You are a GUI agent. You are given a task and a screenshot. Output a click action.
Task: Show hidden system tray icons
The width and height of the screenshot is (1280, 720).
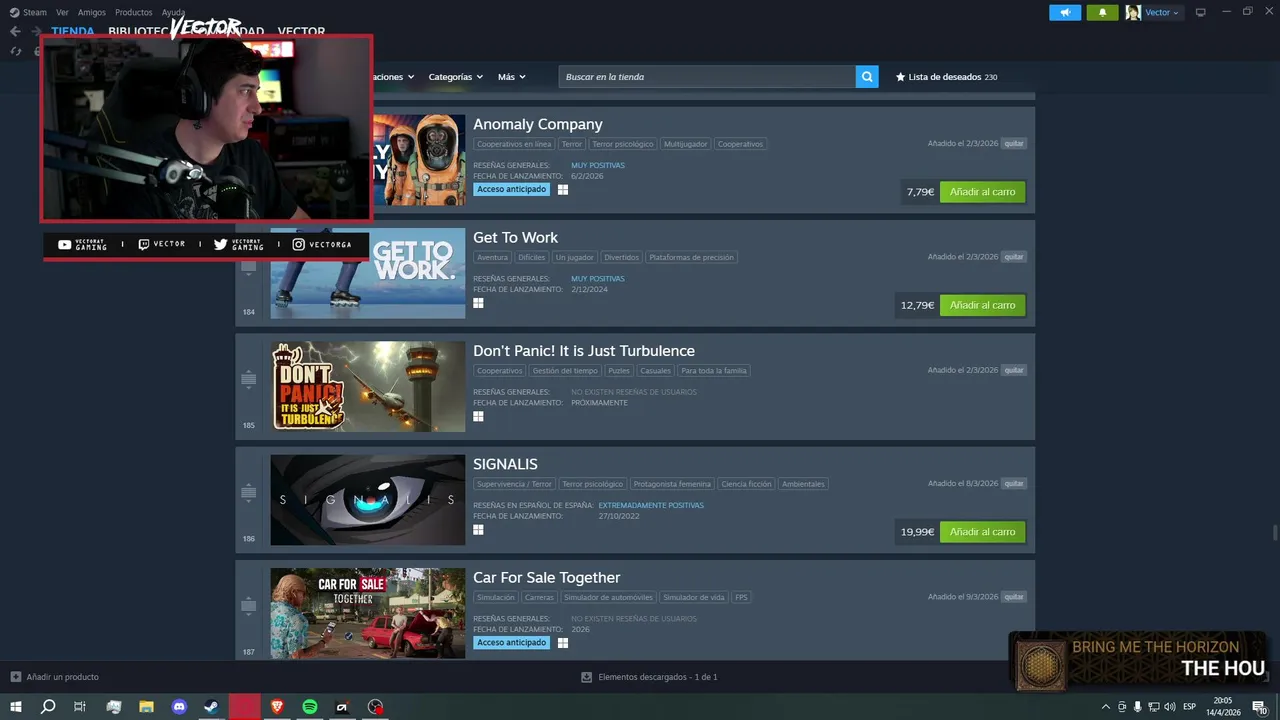tap(1105, 707)
